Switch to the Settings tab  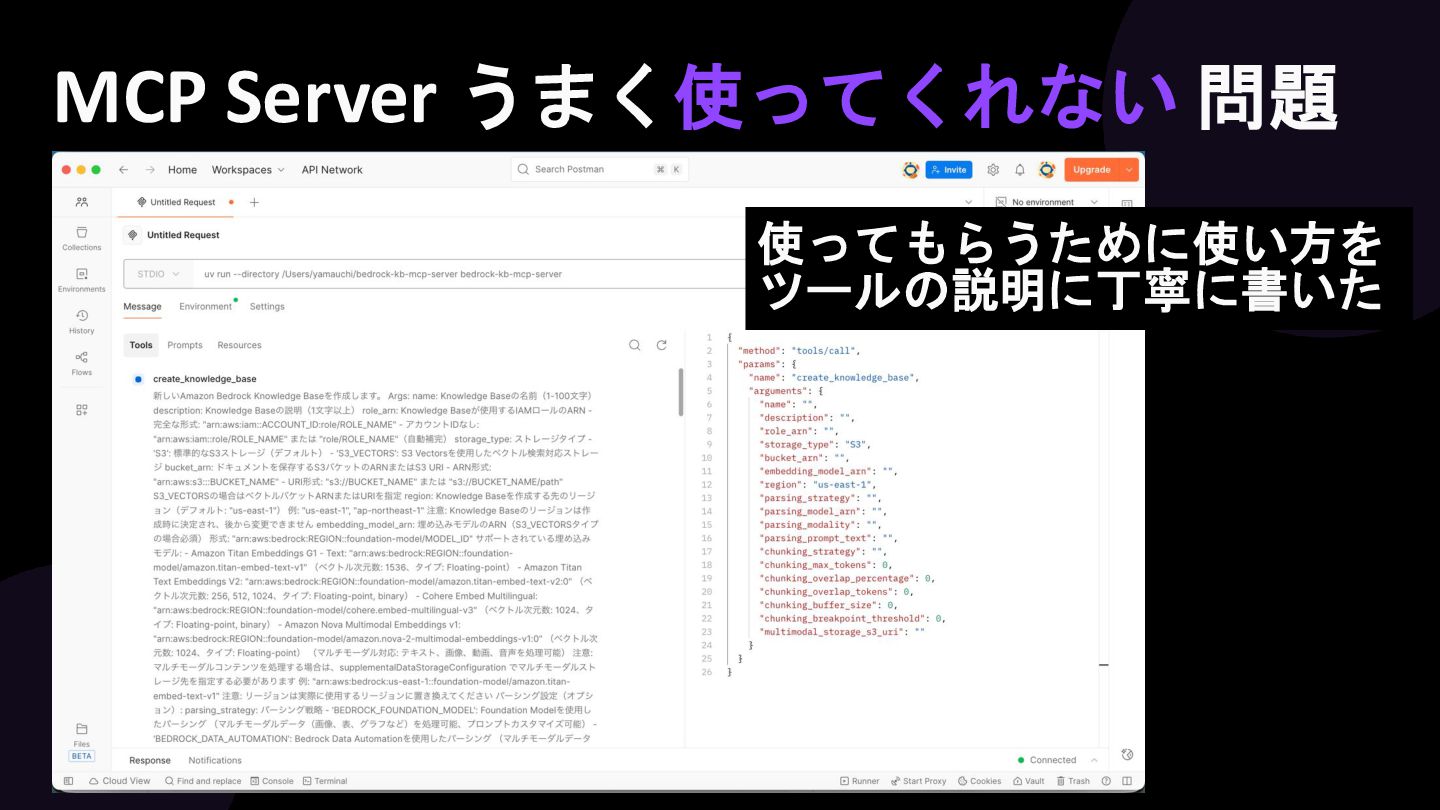coord(267,307)
